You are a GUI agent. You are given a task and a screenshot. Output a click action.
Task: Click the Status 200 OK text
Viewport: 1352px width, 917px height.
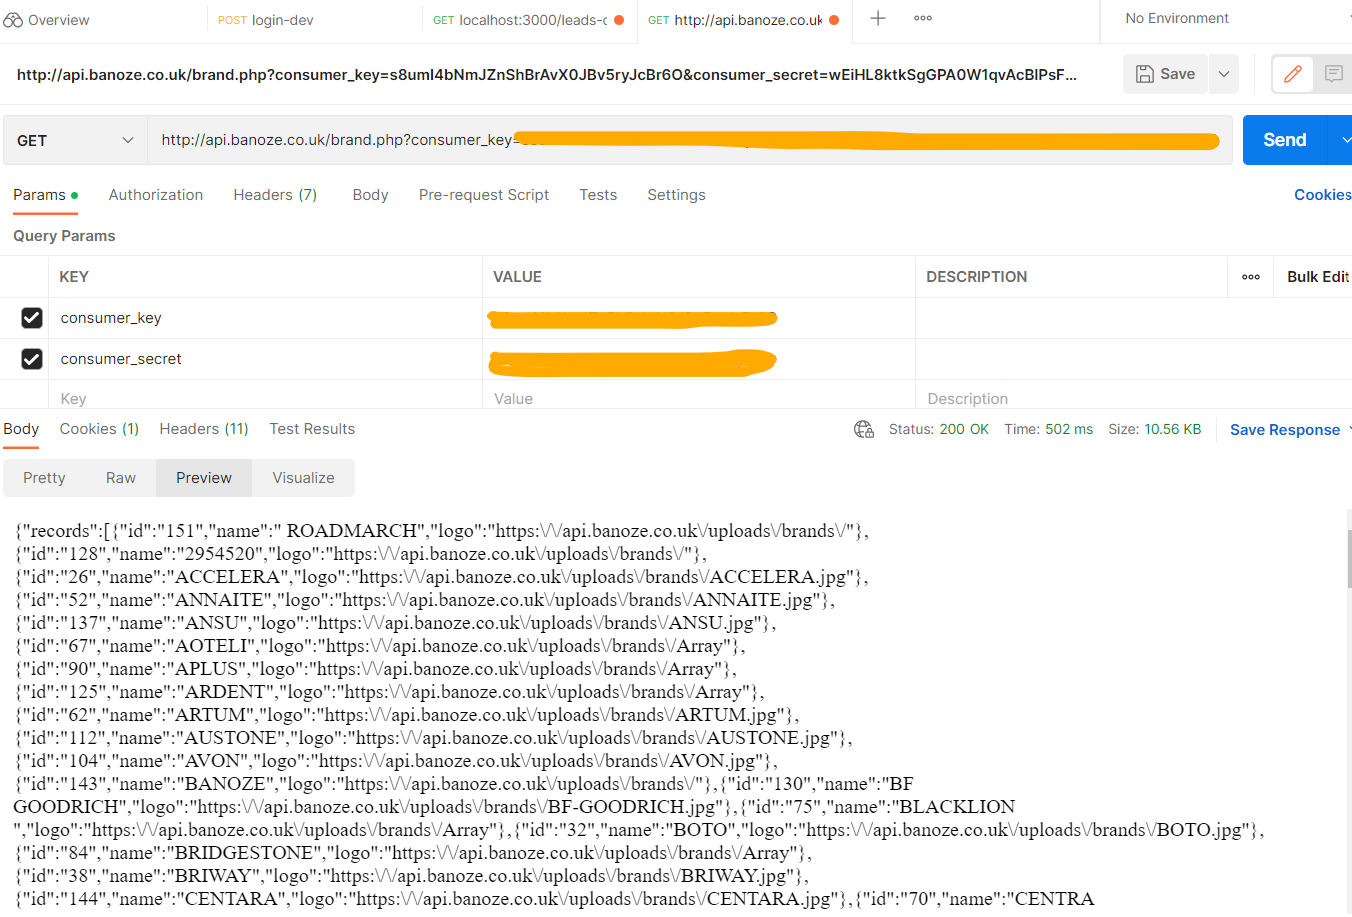tap(938, 429)
